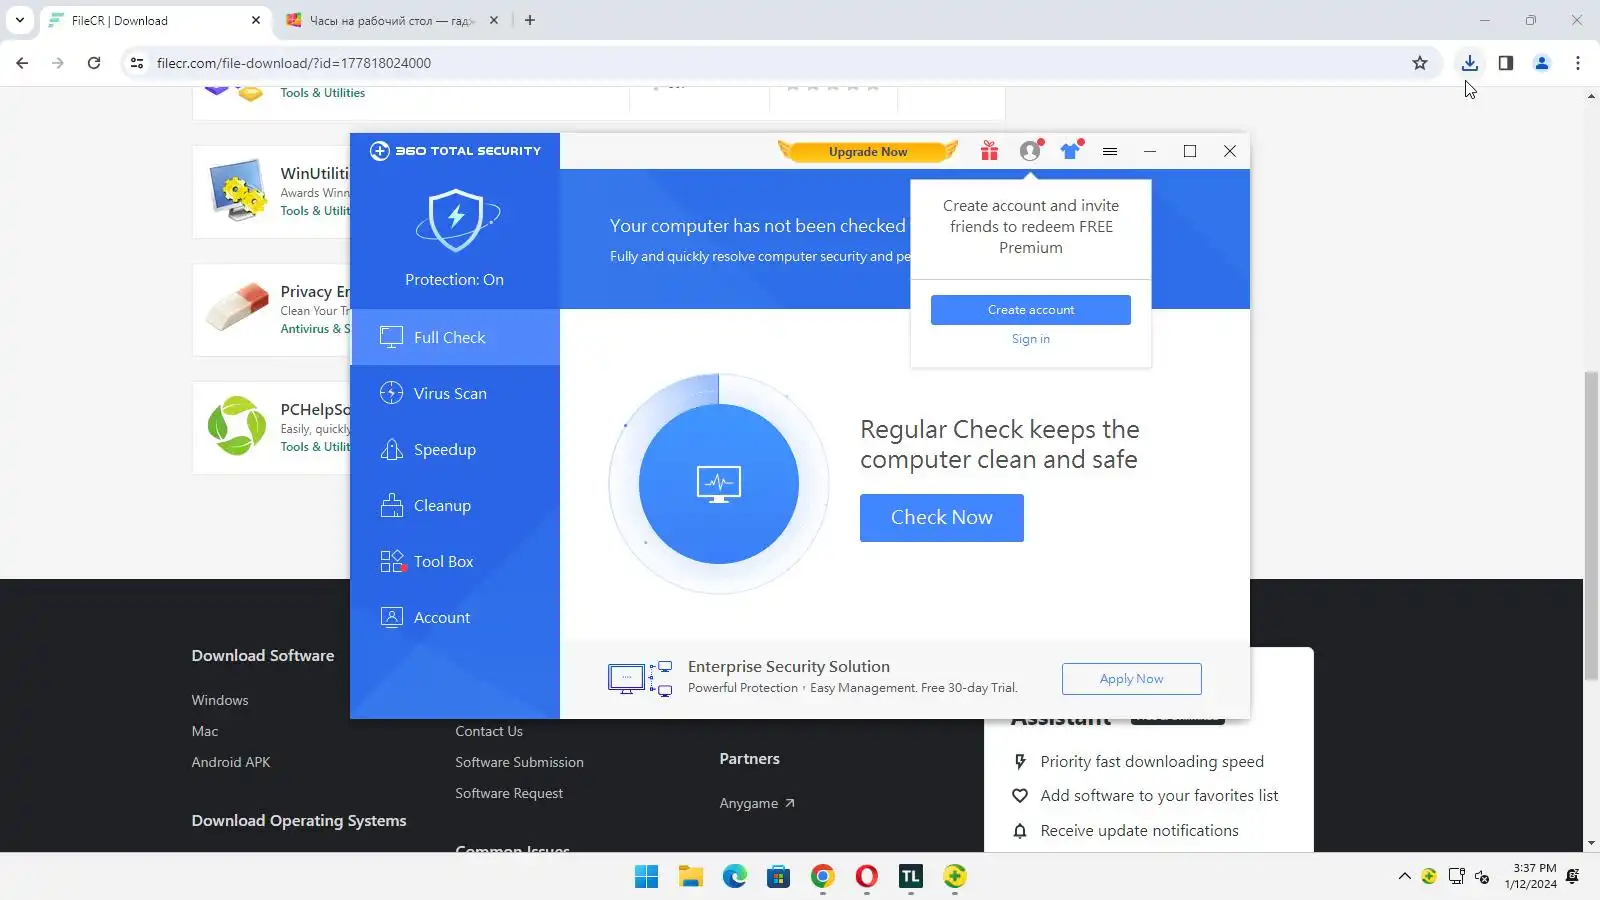Expand Chrome tab search dropdown

point(20,20)
